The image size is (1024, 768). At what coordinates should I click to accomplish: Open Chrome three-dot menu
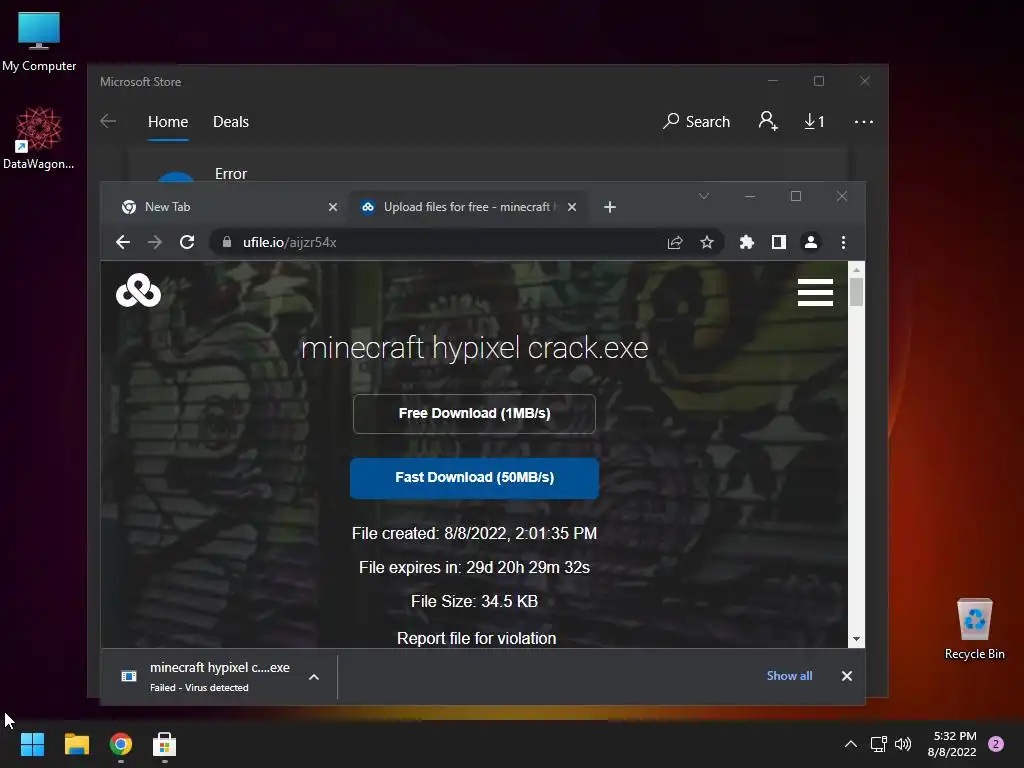point(843,242)
